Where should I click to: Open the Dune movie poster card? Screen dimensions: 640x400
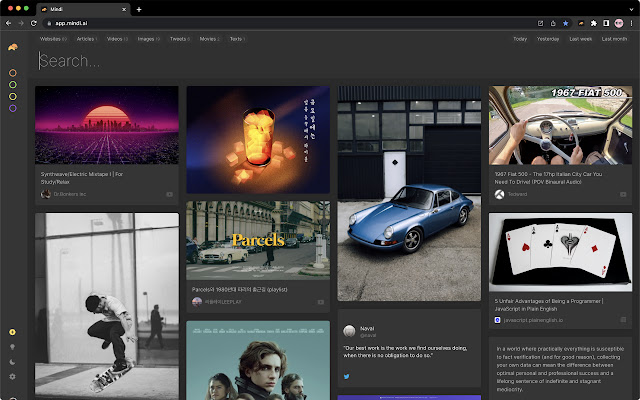coord(258,360)
